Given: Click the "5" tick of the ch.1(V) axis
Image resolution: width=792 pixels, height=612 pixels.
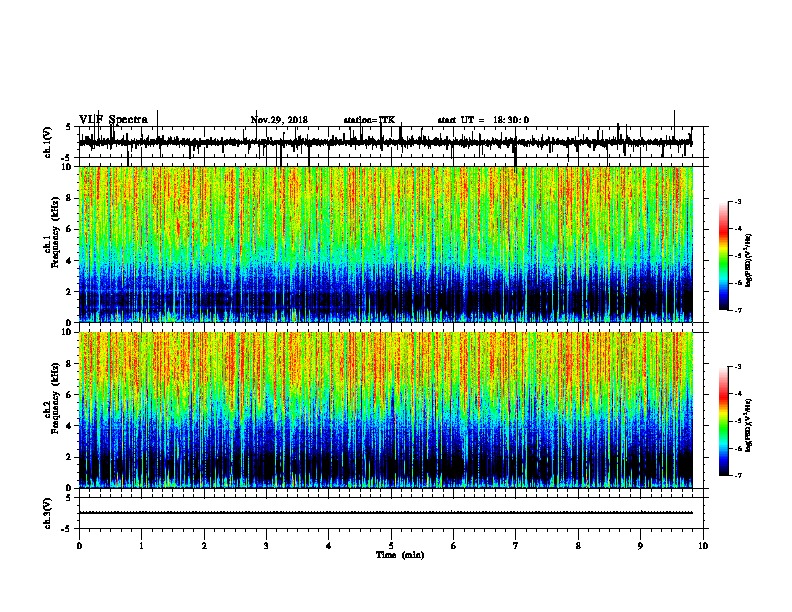Looking at the screenshot, I should [68, 127].
